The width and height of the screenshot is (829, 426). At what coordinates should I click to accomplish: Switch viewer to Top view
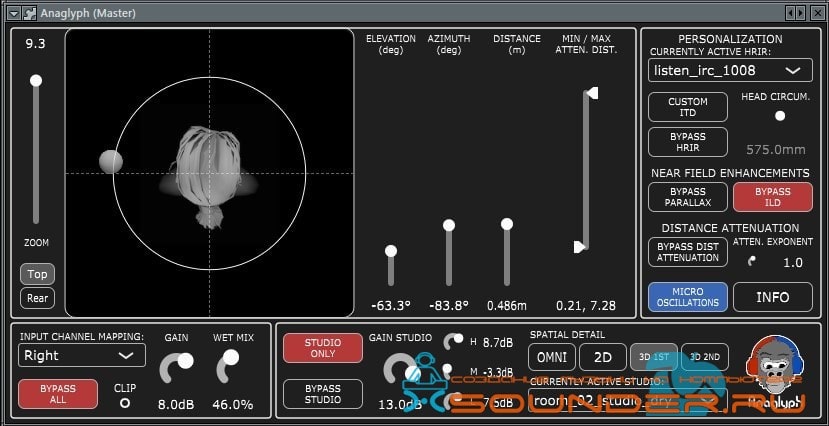point(38,274)
